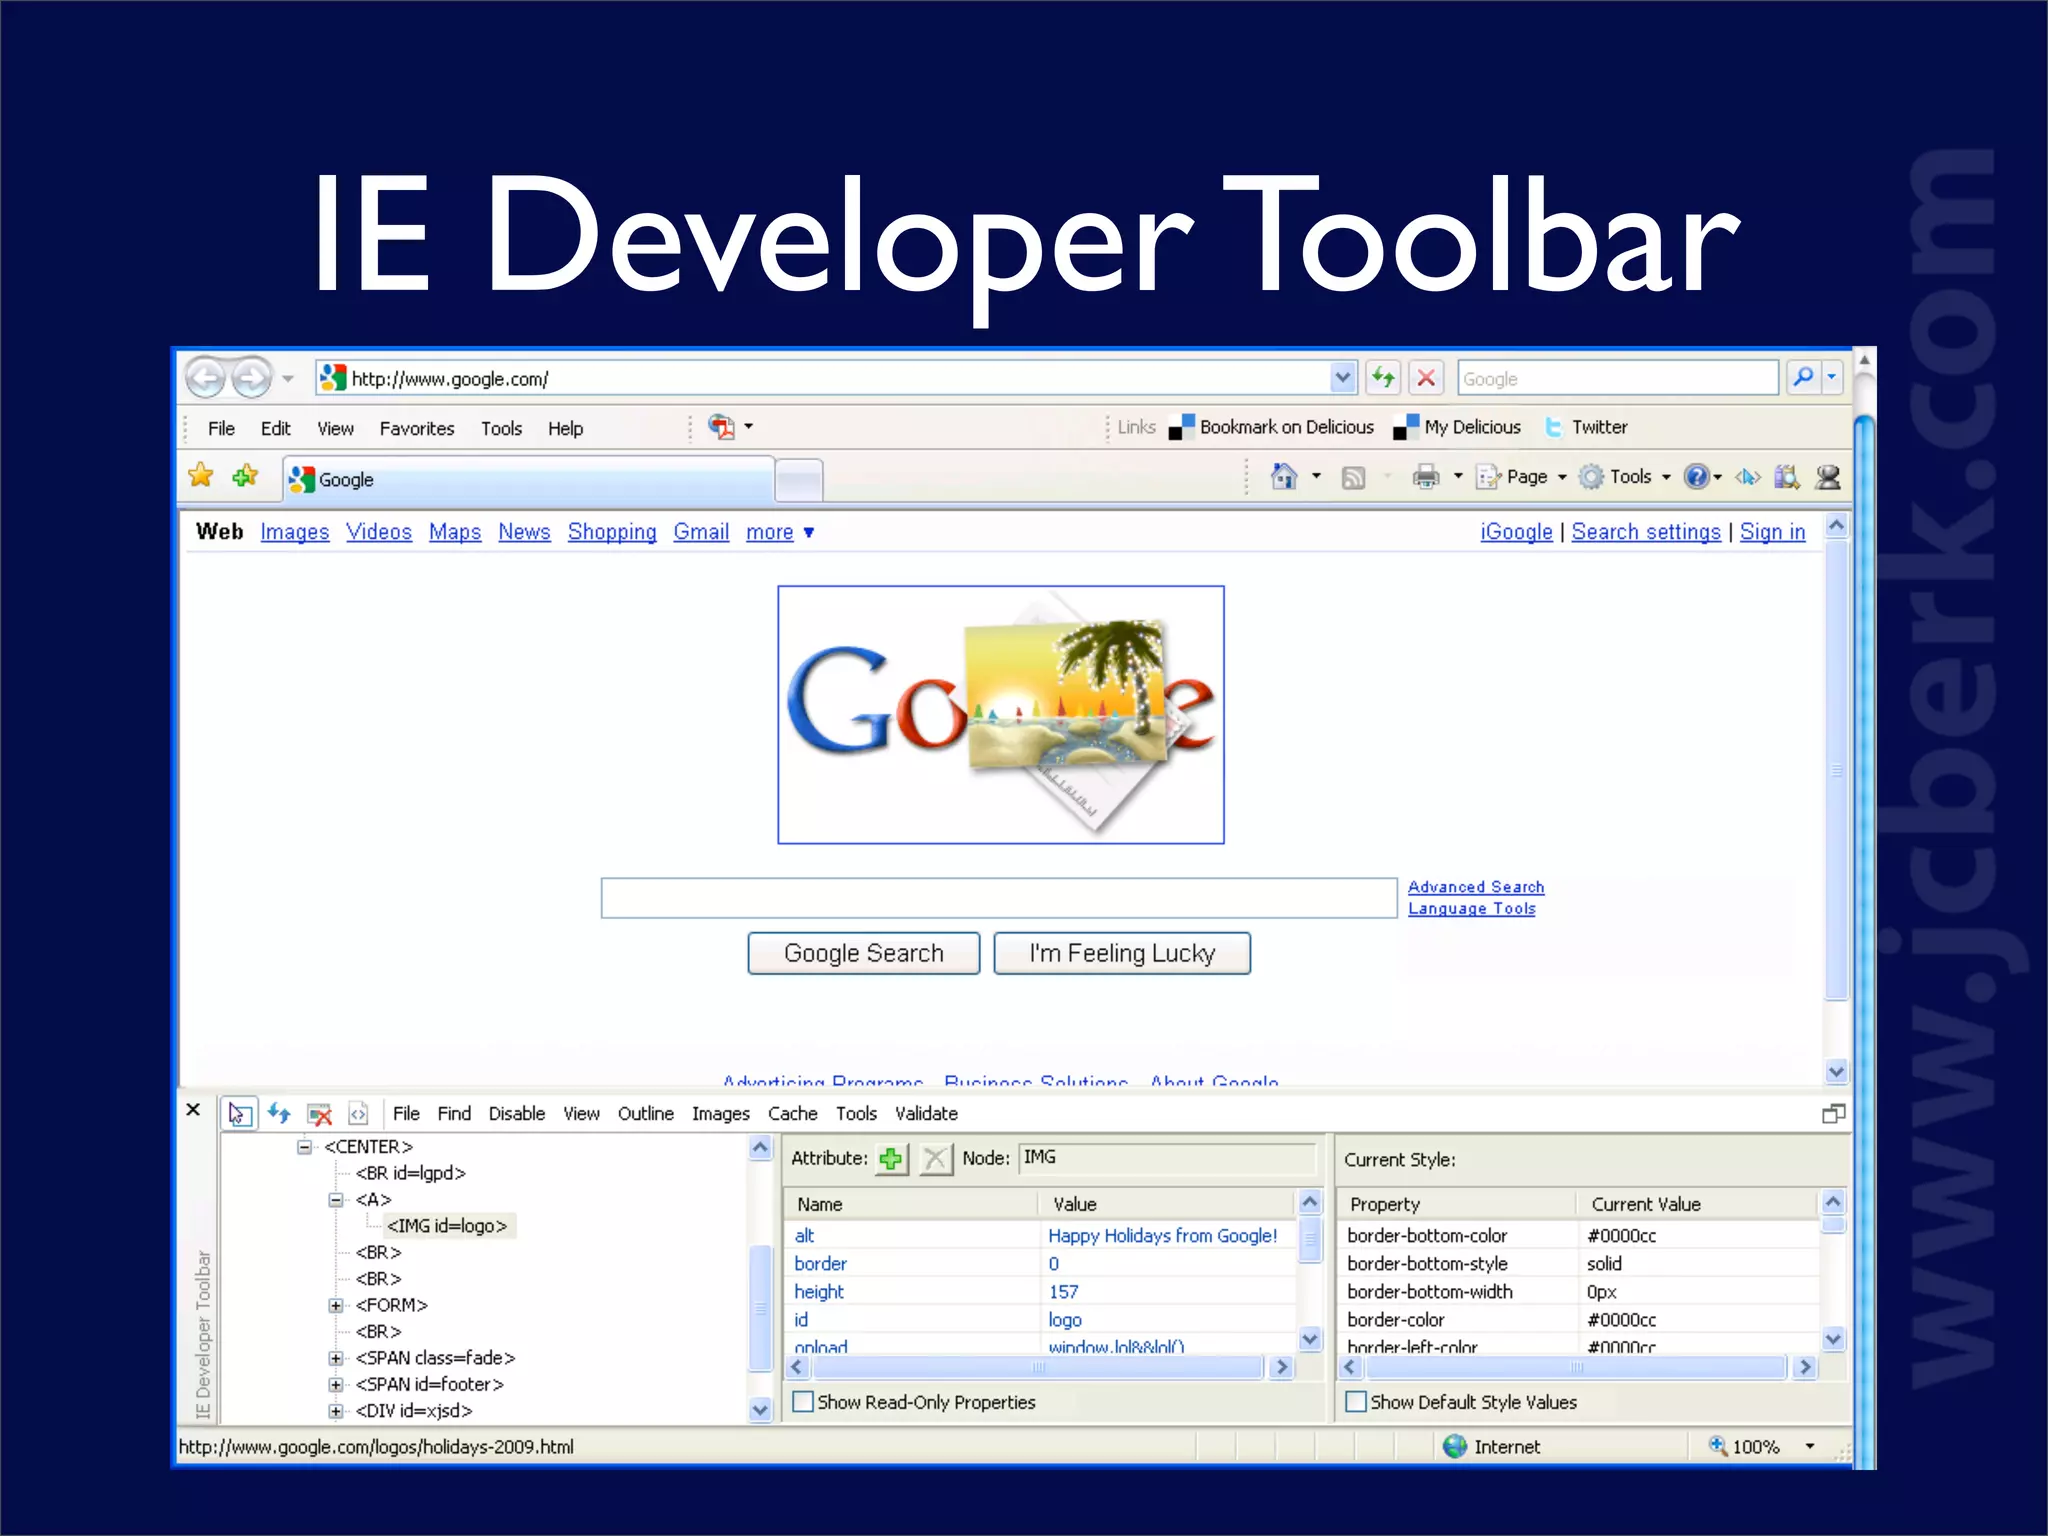Click the browser Back arrow button

click(x=207, y=378)
